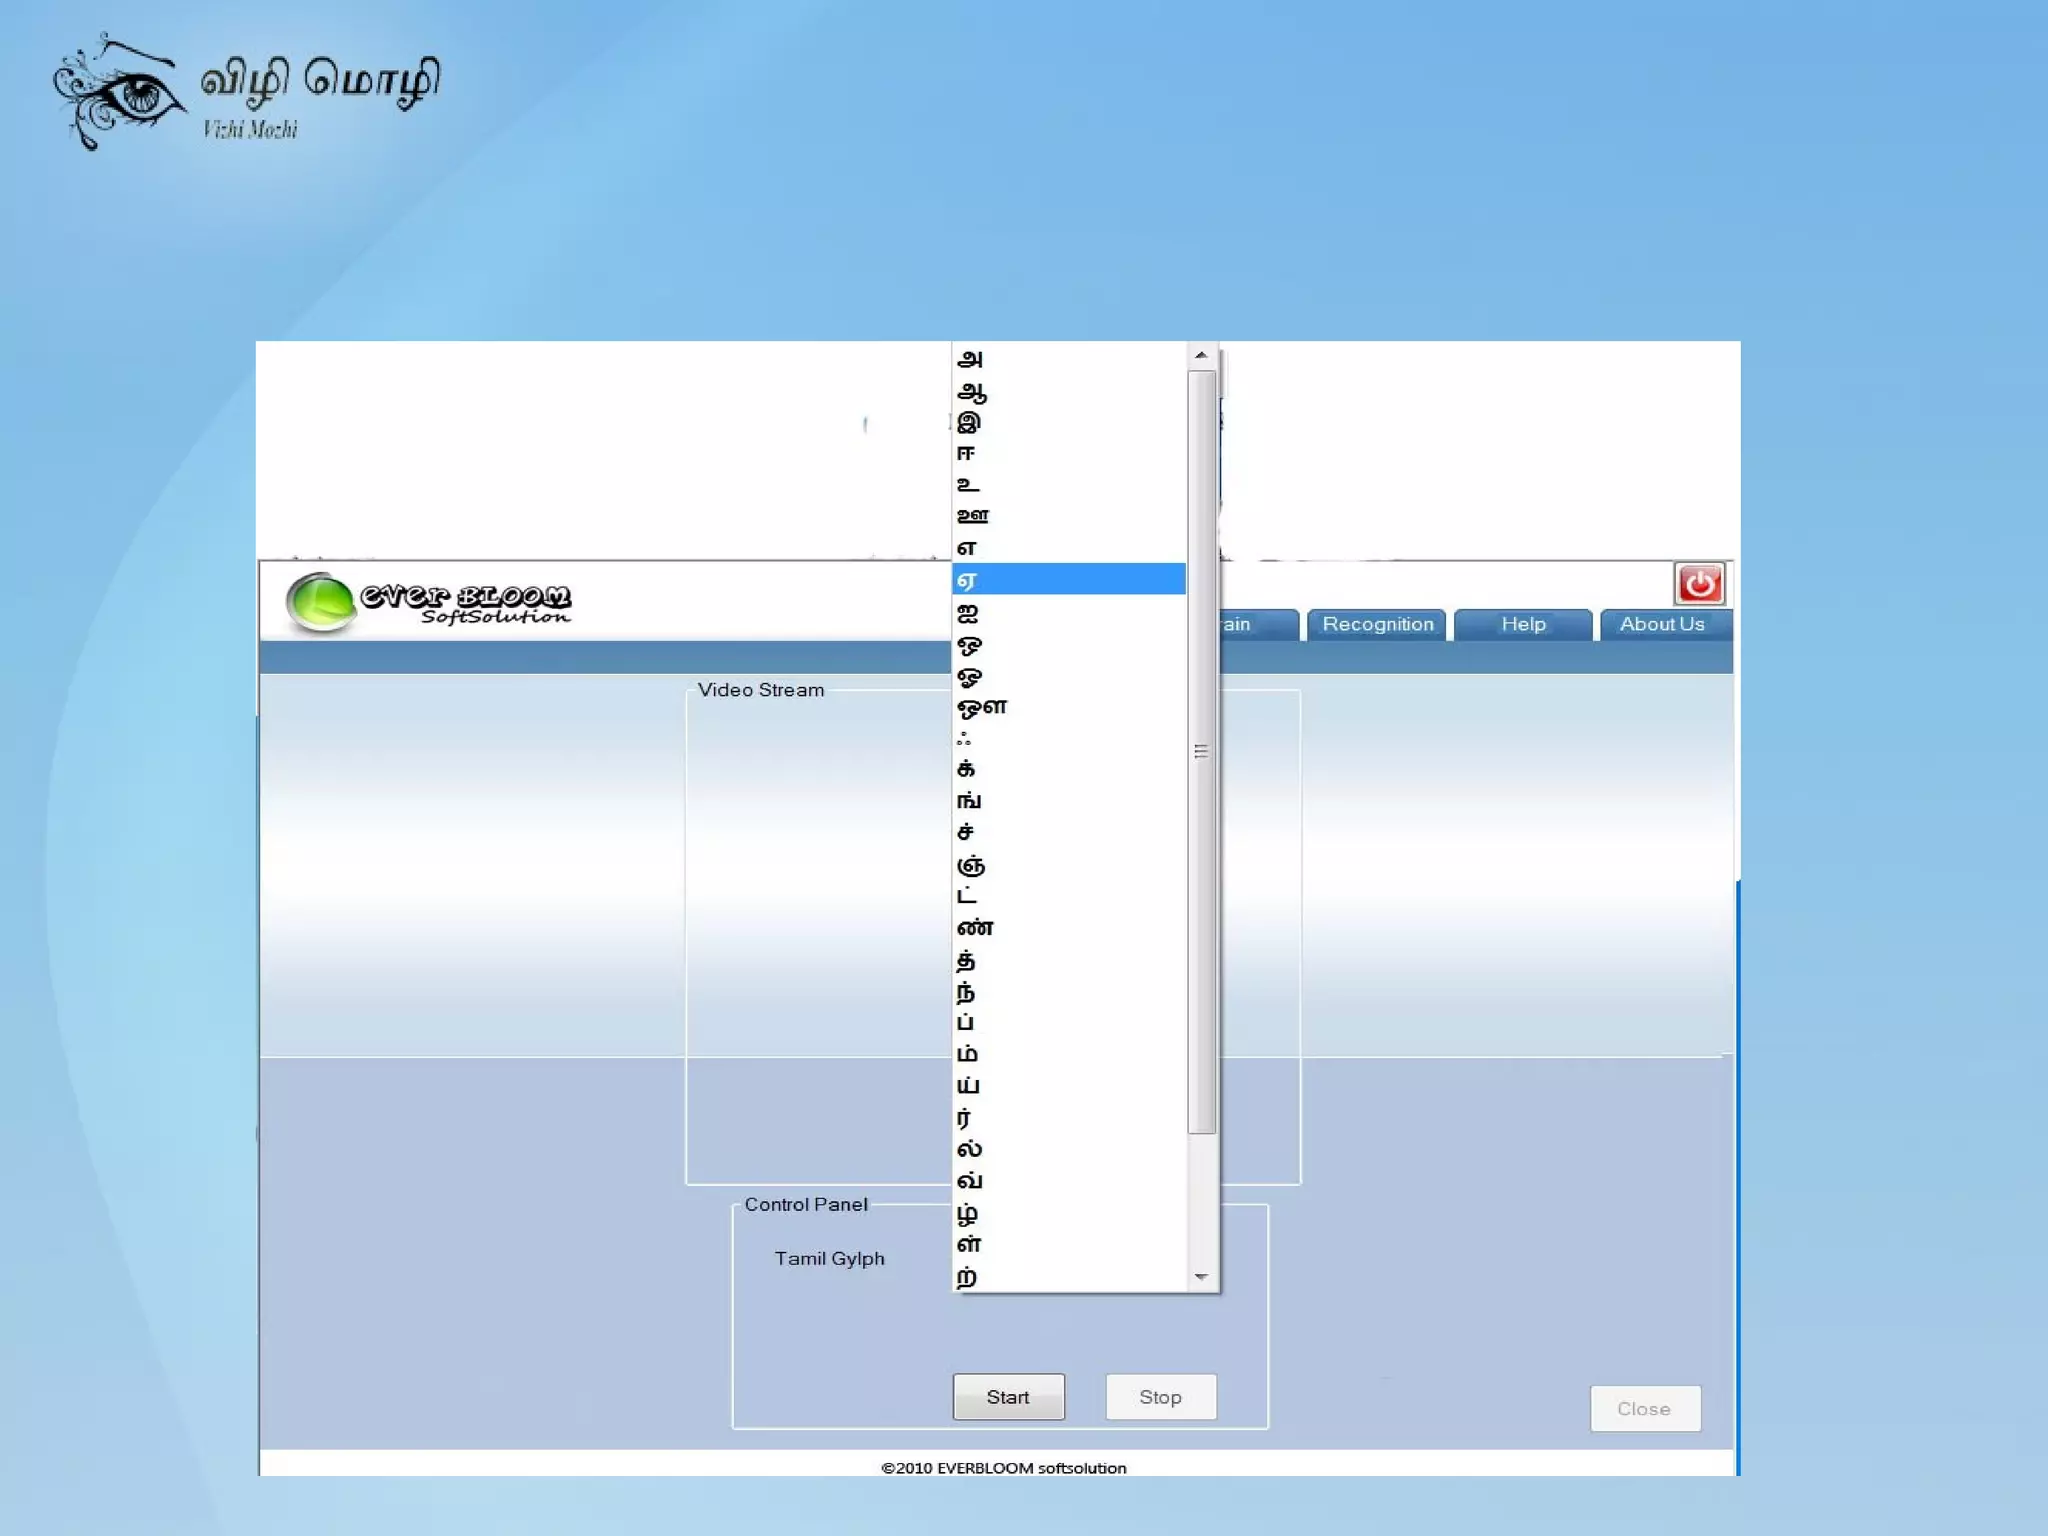Click the glyph list scrollbar thumb

(x=1201, y=751)
